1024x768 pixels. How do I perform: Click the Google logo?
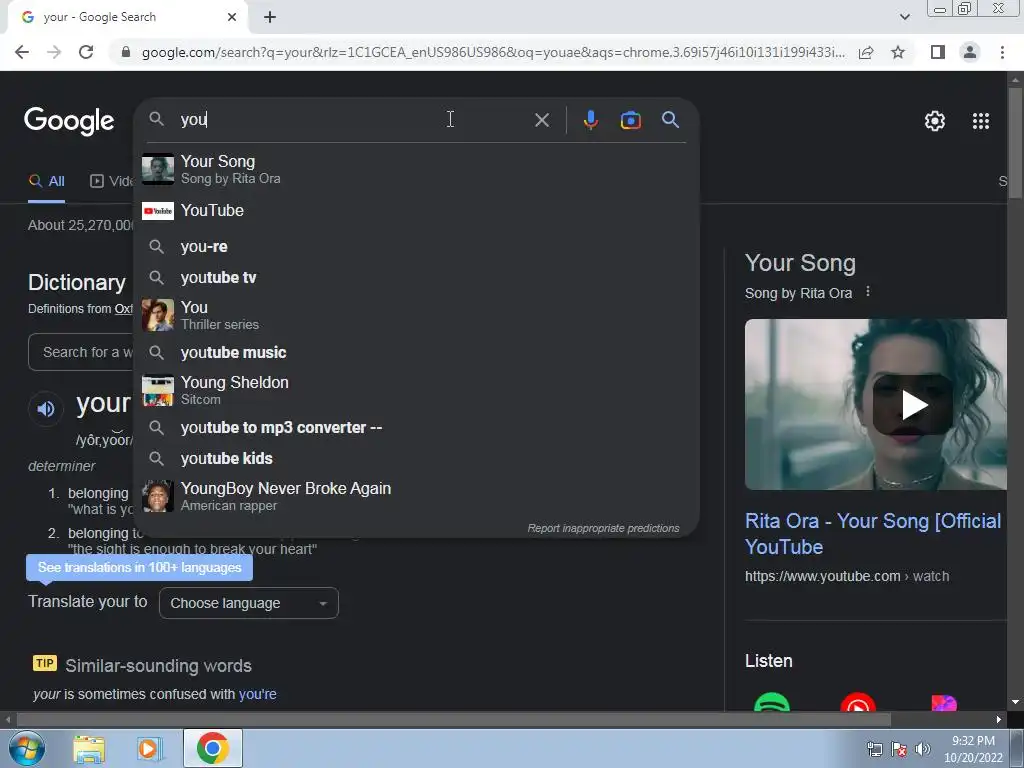pyautogui.click(x=69, y=121)
